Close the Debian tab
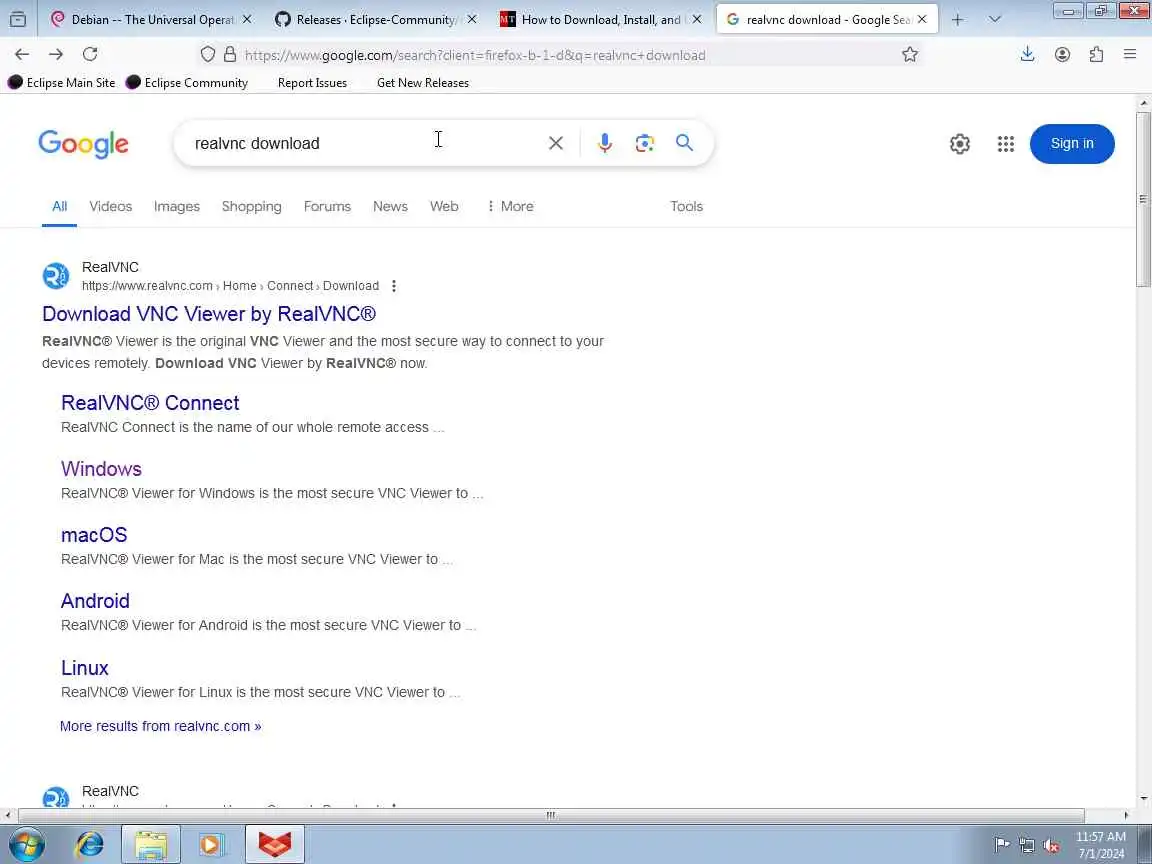This screenshot has width=1152, height=864. [247, 20]
